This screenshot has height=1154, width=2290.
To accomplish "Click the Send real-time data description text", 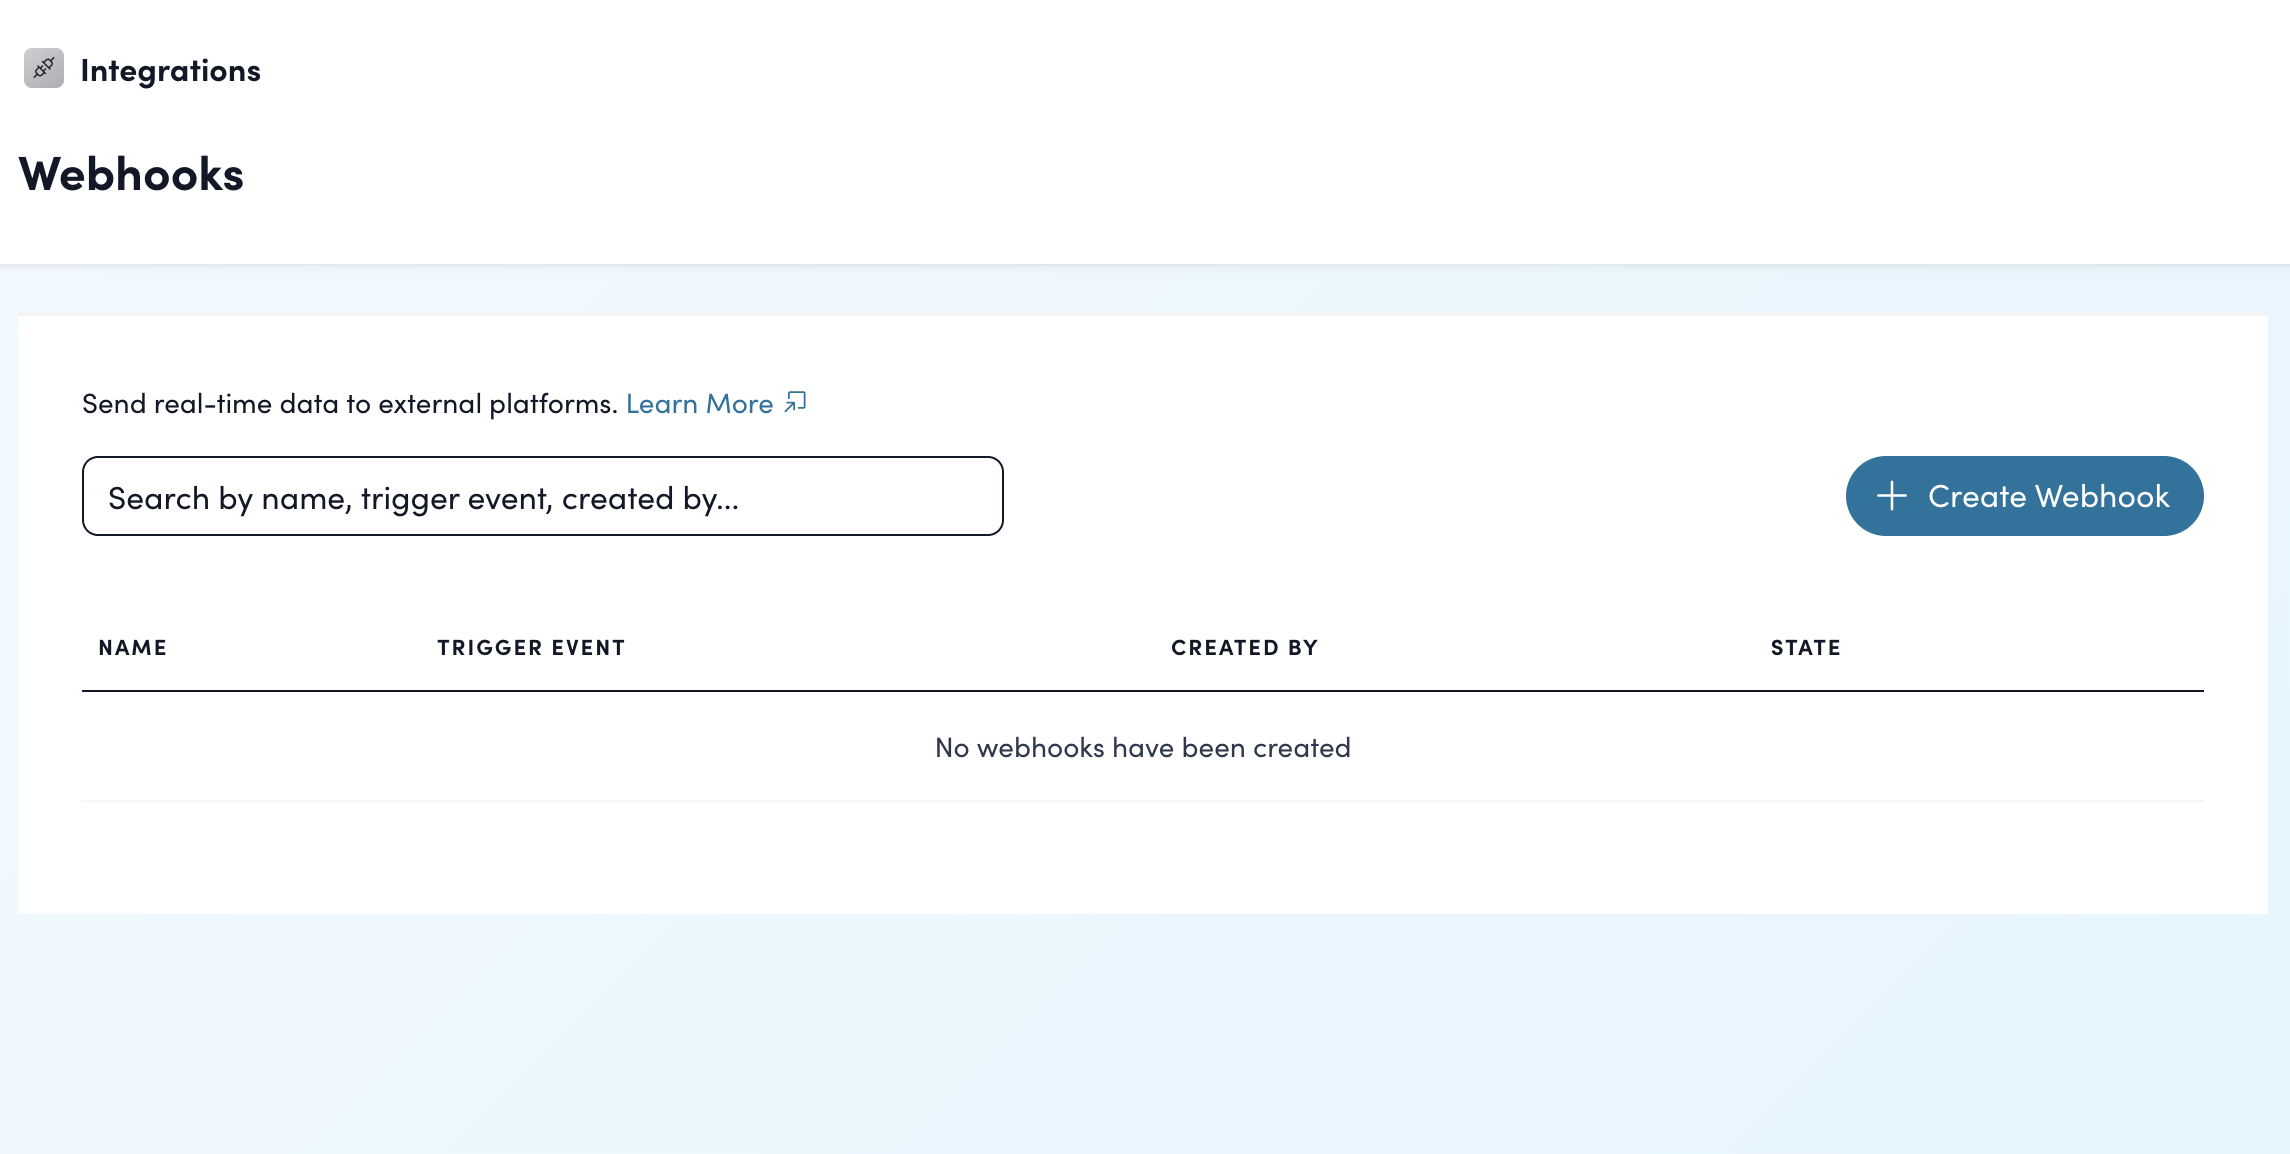I will [350, 402].
